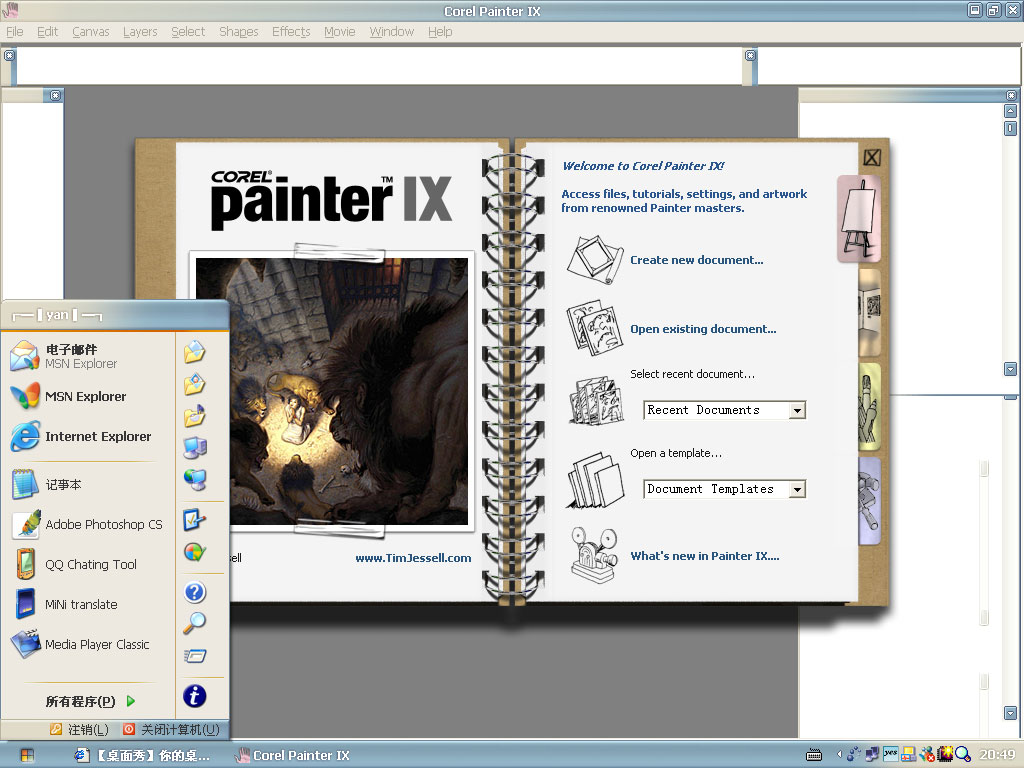The height and width of the screenshot is (768, 1024).
Task: Select the art gallery tab on the welcome book
Action: (x=869, y=311)
